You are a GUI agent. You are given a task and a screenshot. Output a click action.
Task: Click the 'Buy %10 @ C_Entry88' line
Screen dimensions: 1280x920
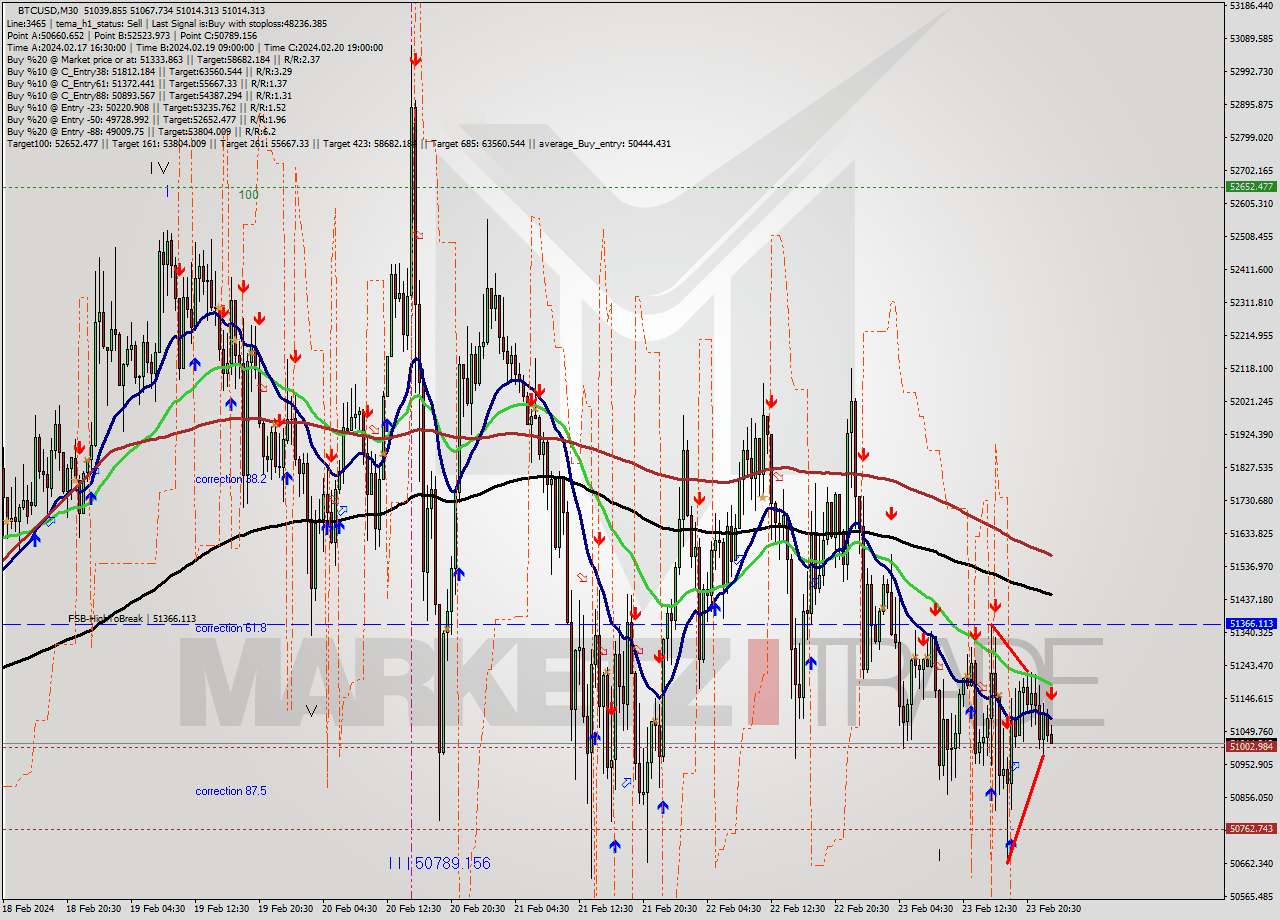click(x=149, y=96)
